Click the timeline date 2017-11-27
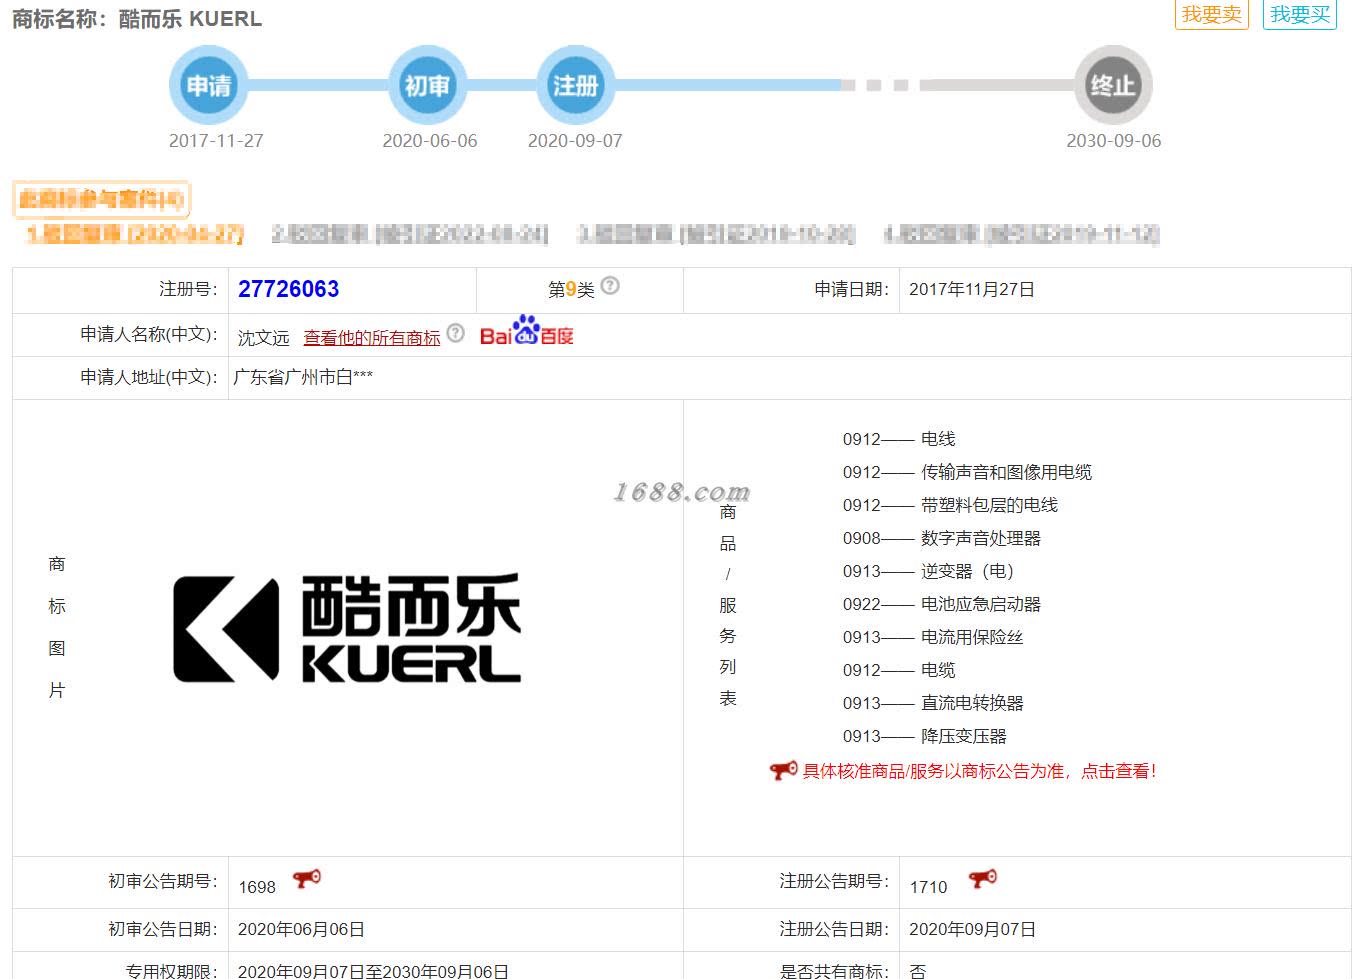Image resolution: width=1363 pixels, height=979 pixels. pos(216,141)
